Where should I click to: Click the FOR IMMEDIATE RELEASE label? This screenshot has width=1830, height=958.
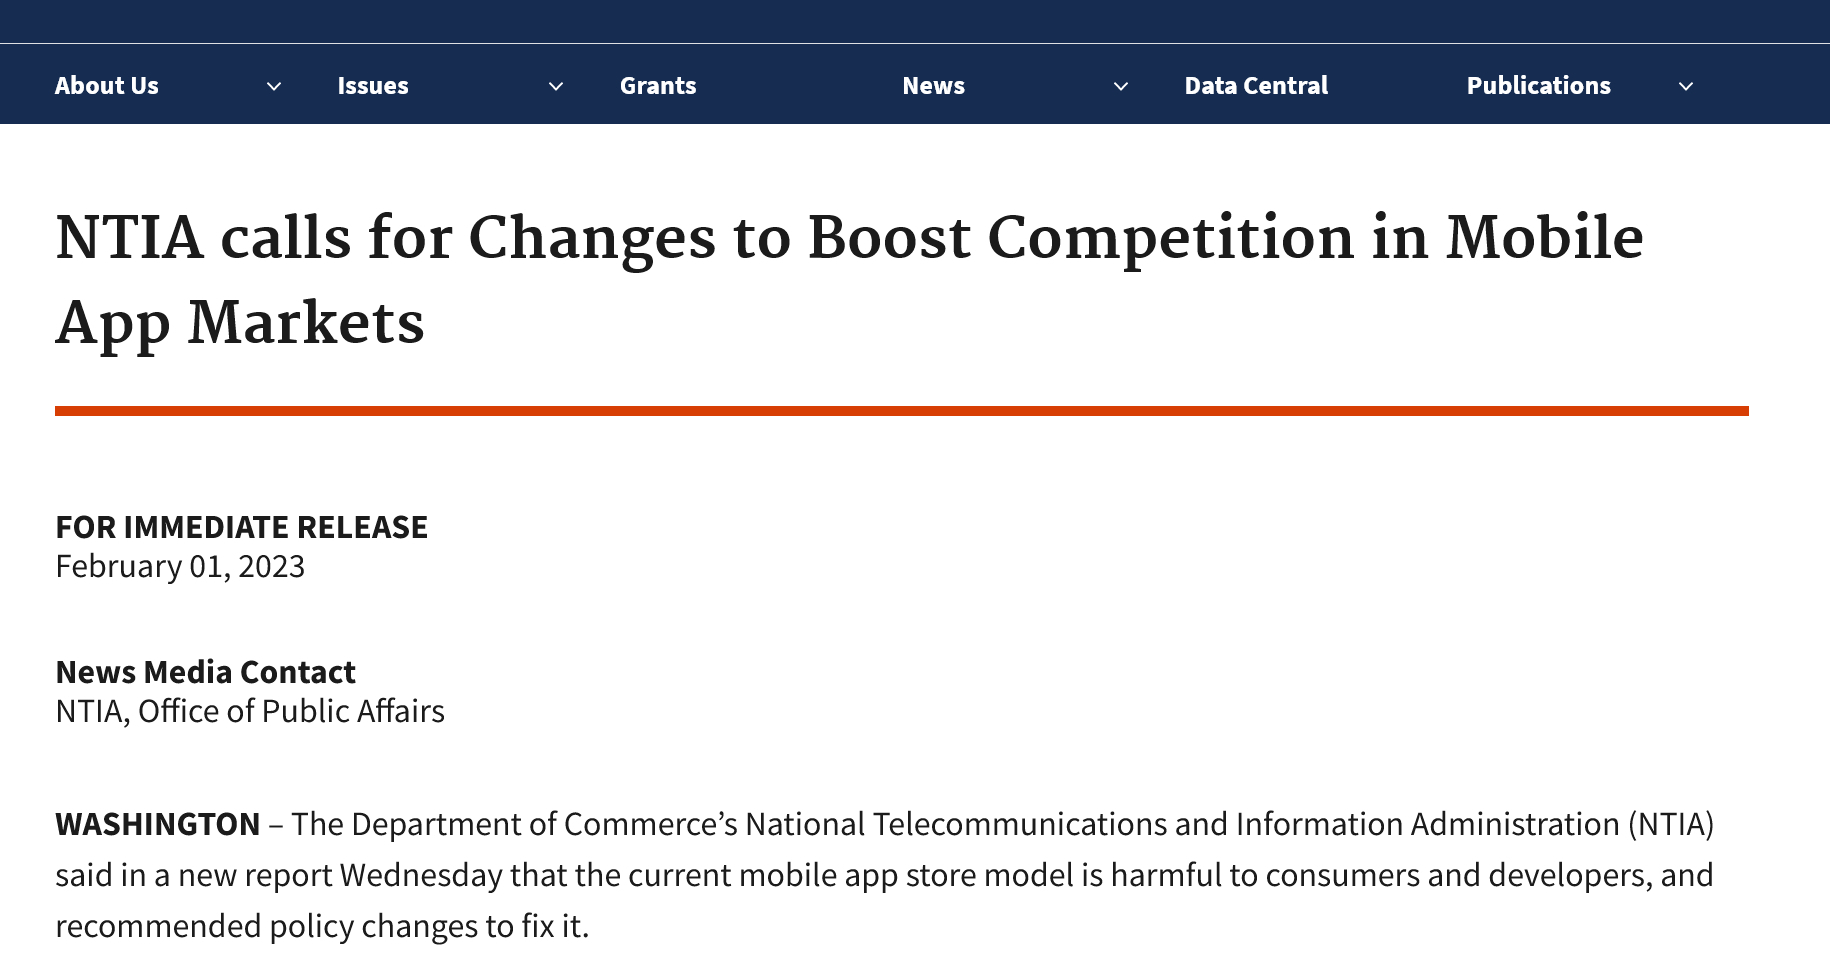tap(241, 527)
